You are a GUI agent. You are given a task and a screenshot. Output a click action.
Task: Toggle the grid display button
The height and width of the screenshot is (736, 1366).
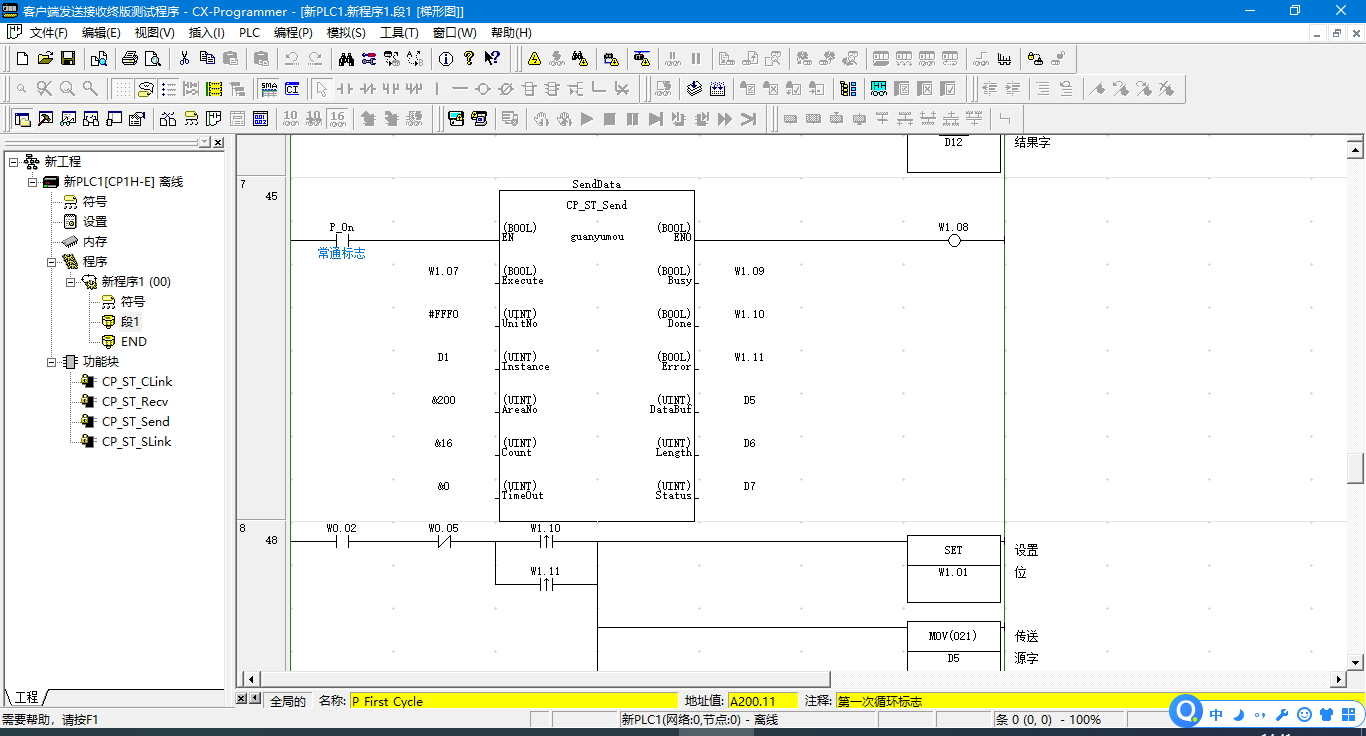[121, 89]
